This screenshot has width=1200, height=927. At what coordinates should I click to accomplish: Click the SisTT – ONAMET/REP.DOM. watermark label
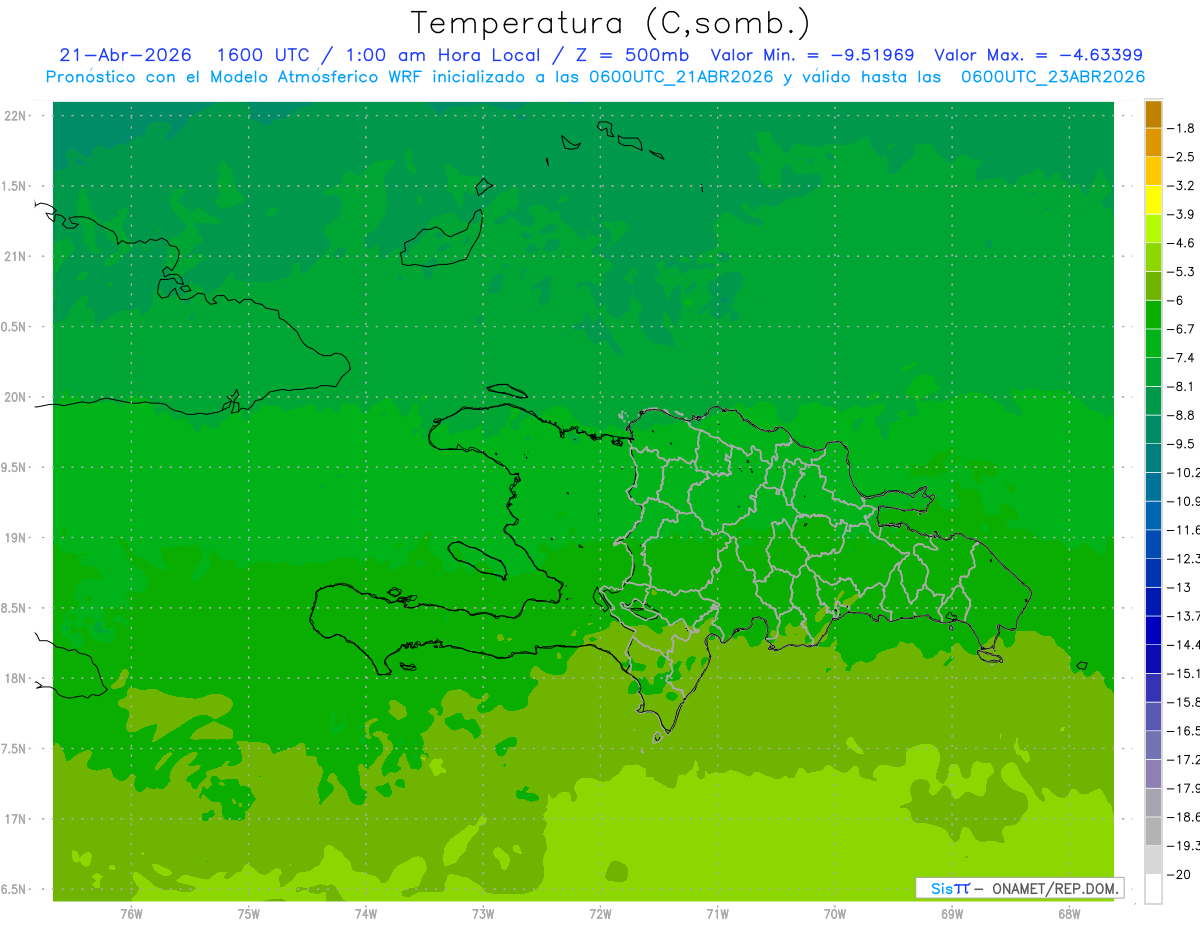pos(1020,888)
